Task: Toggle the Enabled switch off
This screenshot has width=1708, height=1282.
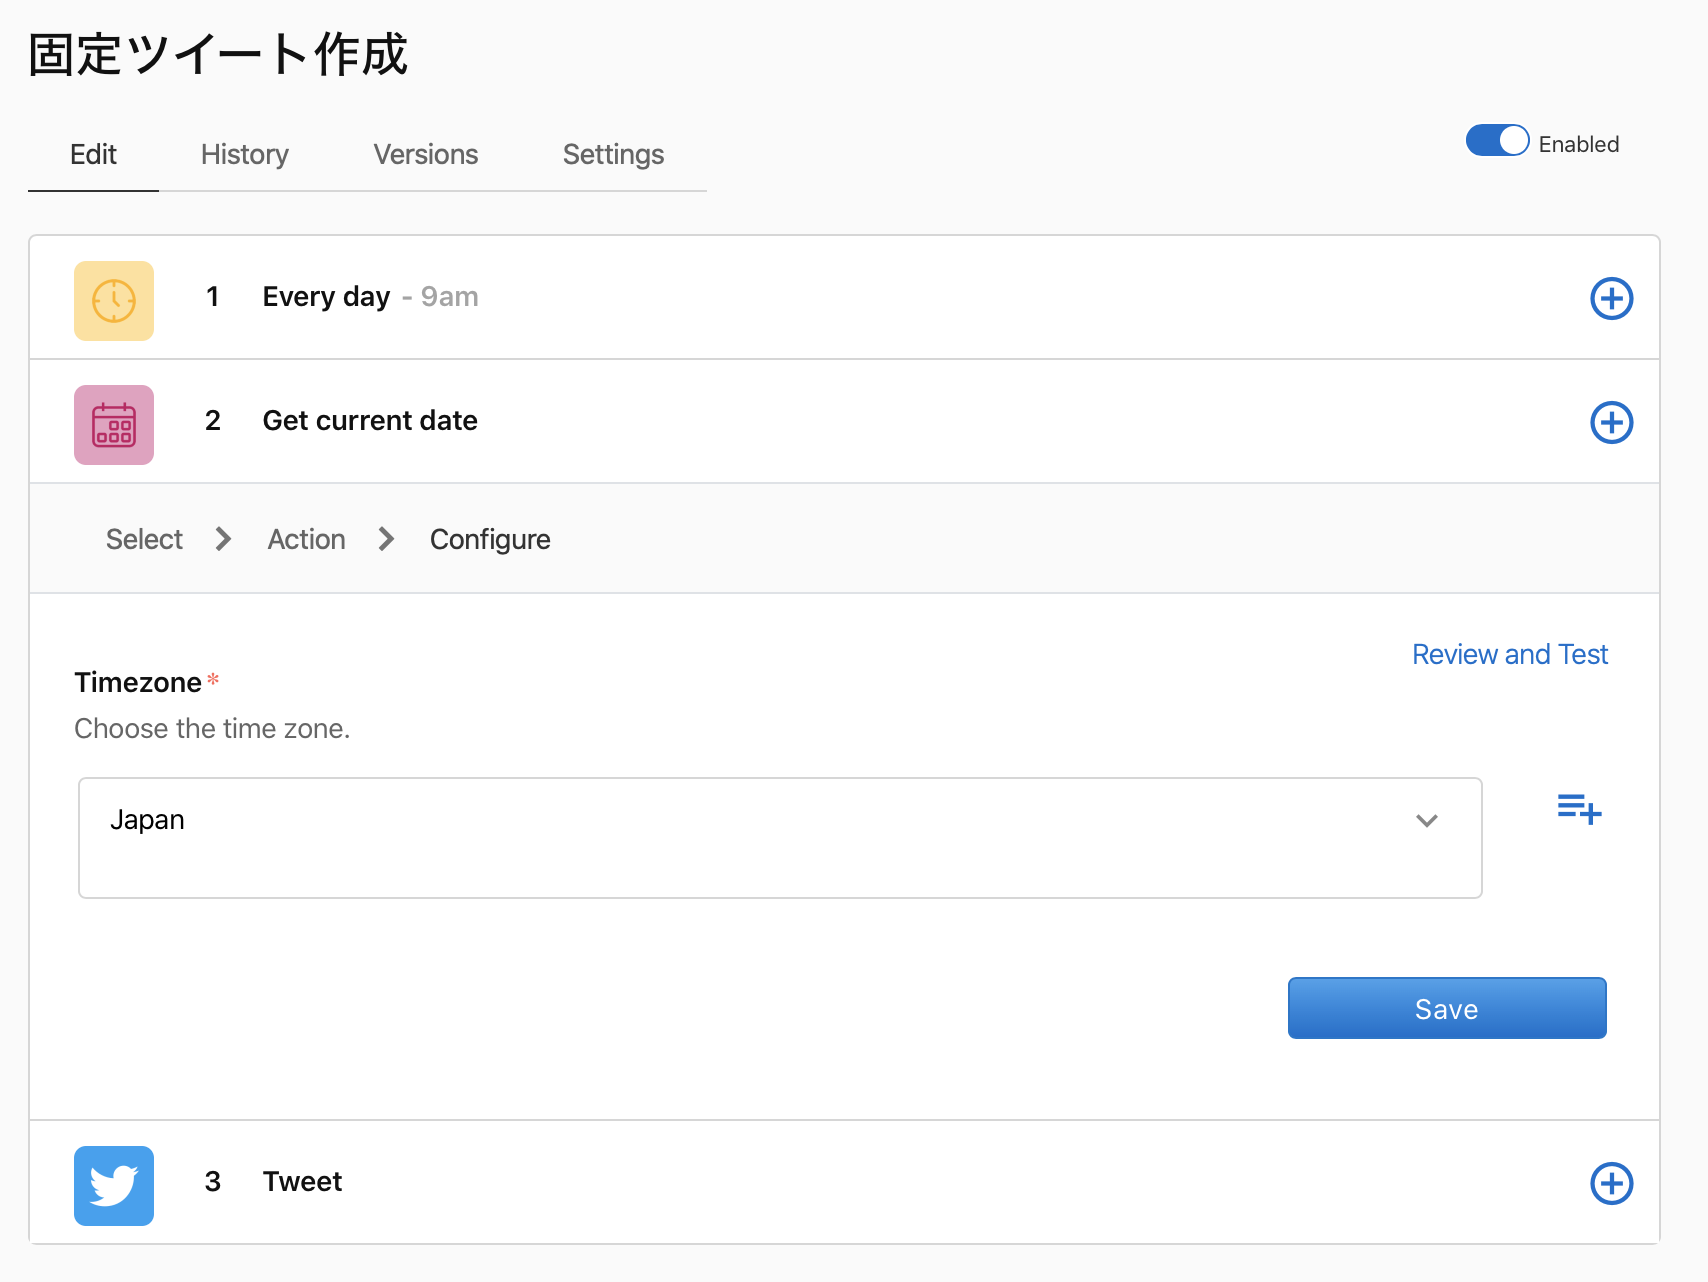Action: tap(1497, 141)
